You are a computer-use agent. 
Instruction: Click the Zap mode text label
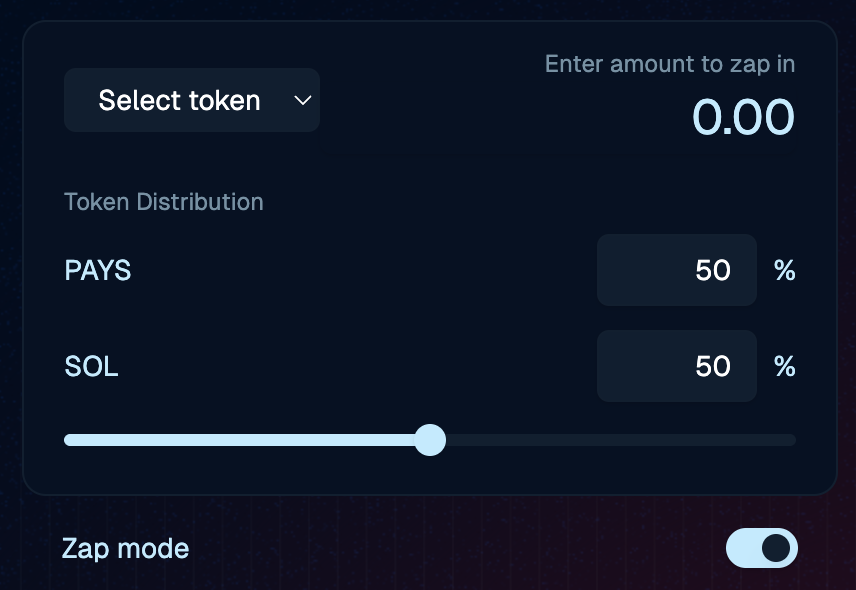[124, 548]
